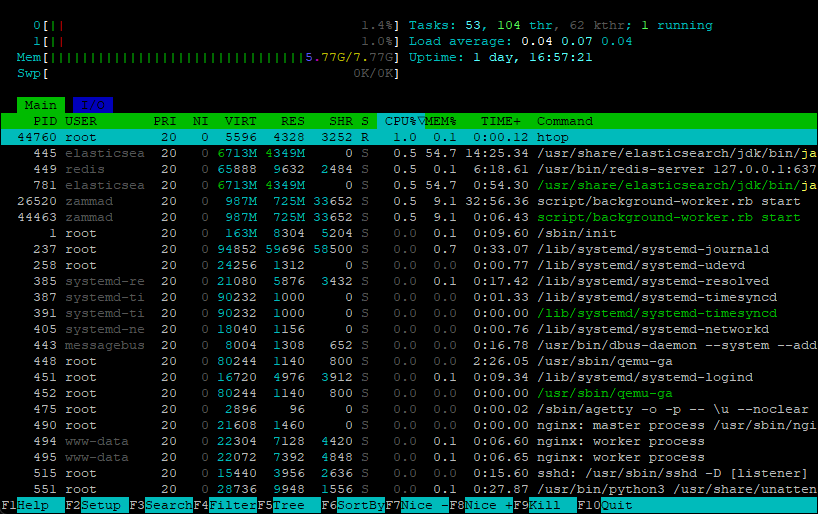Image resolution: width=818 pixels, height=514 pixels.
Task: Click the Mem usage bar
Action: point(208,57)
